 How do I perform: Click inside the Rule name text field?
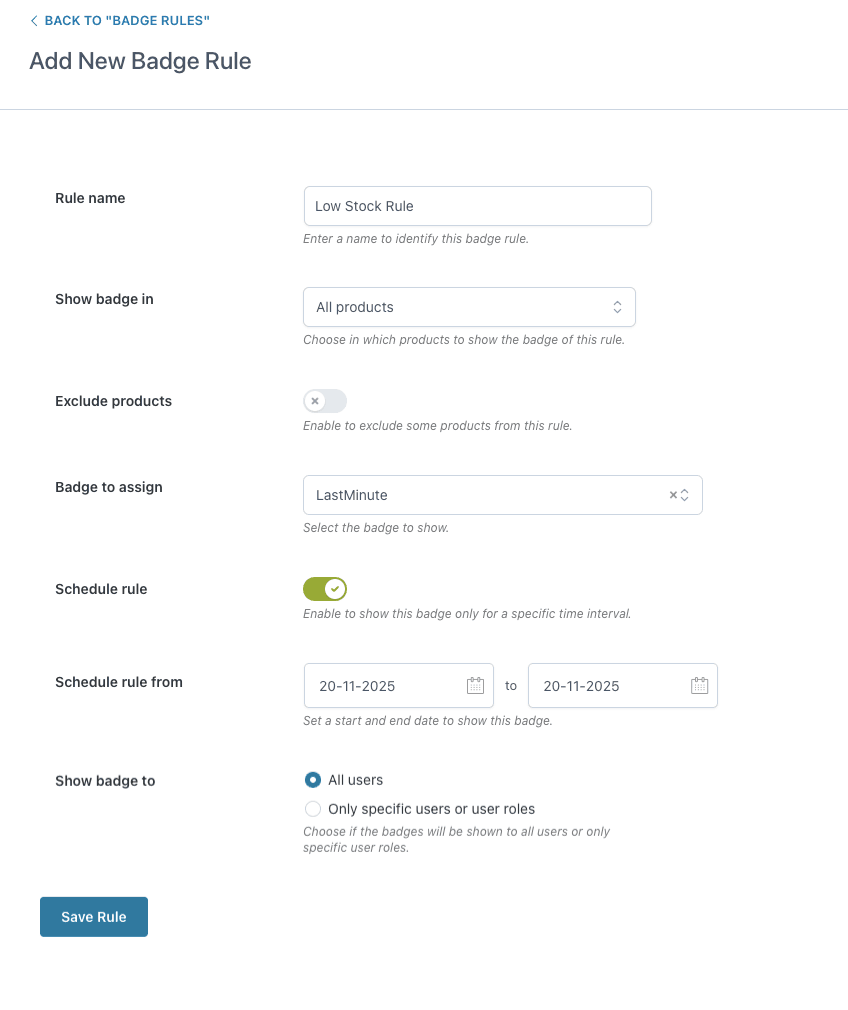(x=477, y=205)
